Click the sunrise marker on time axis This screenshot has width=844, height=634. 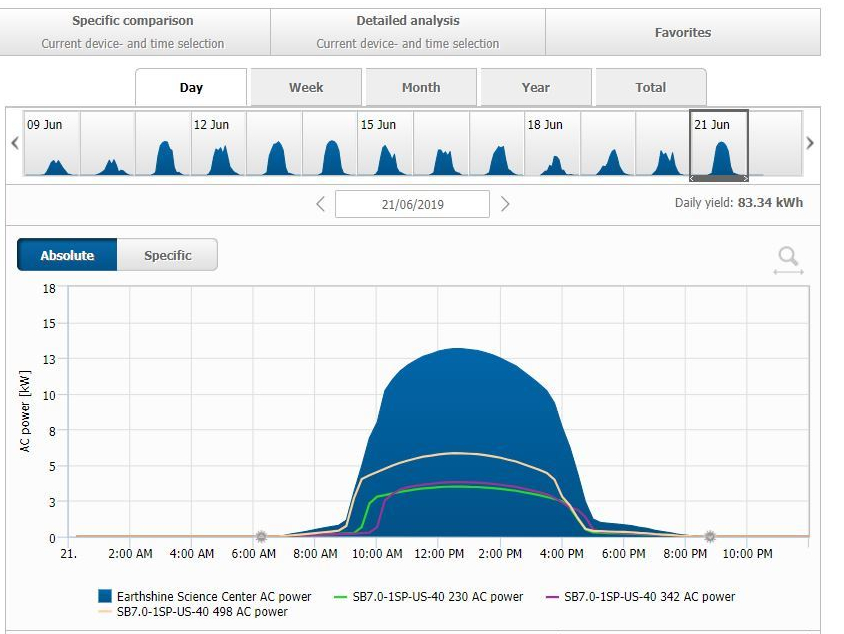click(261, 537)
